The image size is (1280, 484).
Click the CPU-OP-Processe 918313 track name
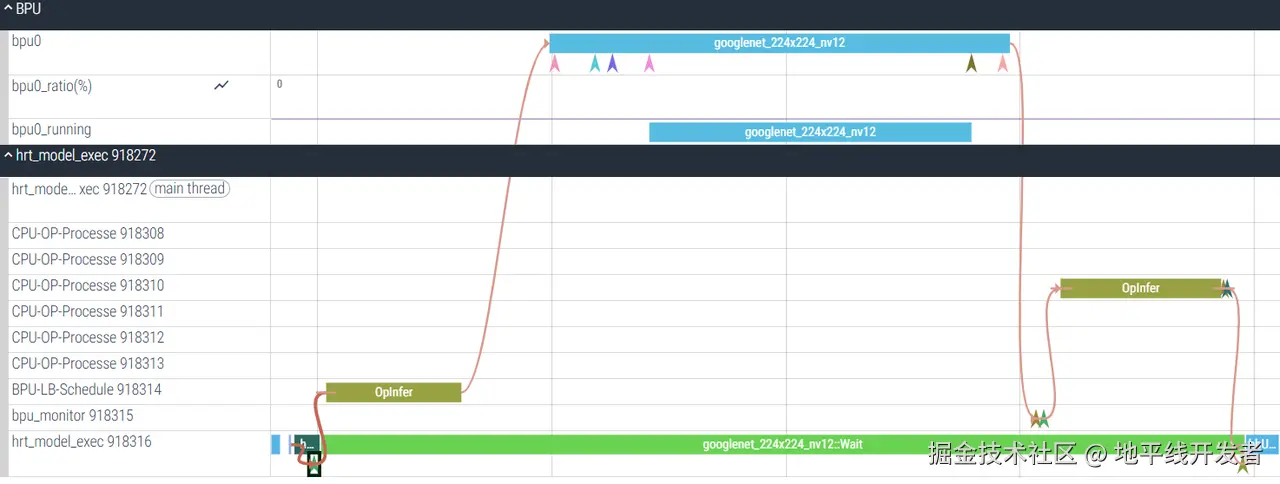[x=88, y=363]
